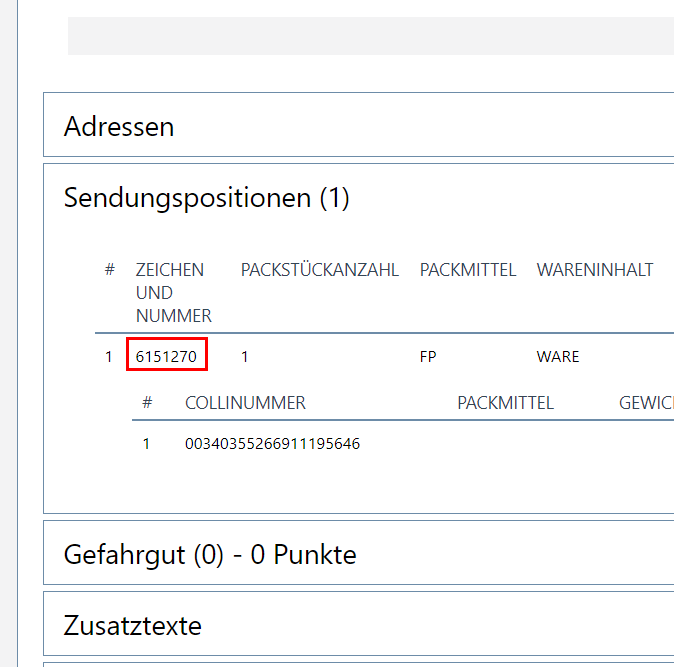Click the PACKMITTEL header next to WARENINHALT
The width and height of the screenshot is (674, 667).
point(467,270)
